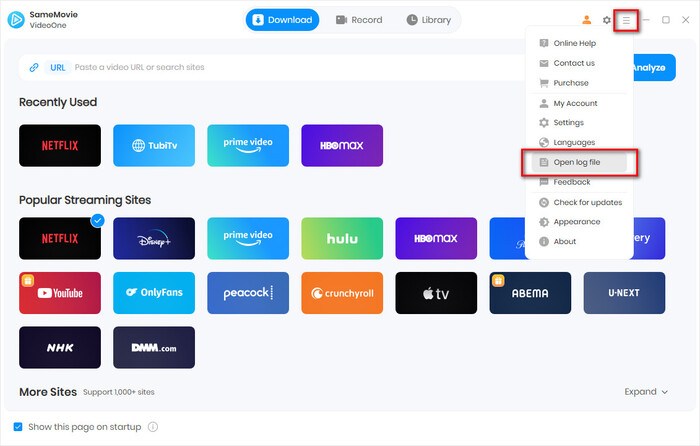Click the gift badge on YouTube tile
The image size is (700, 446).
tap(28, 281)
